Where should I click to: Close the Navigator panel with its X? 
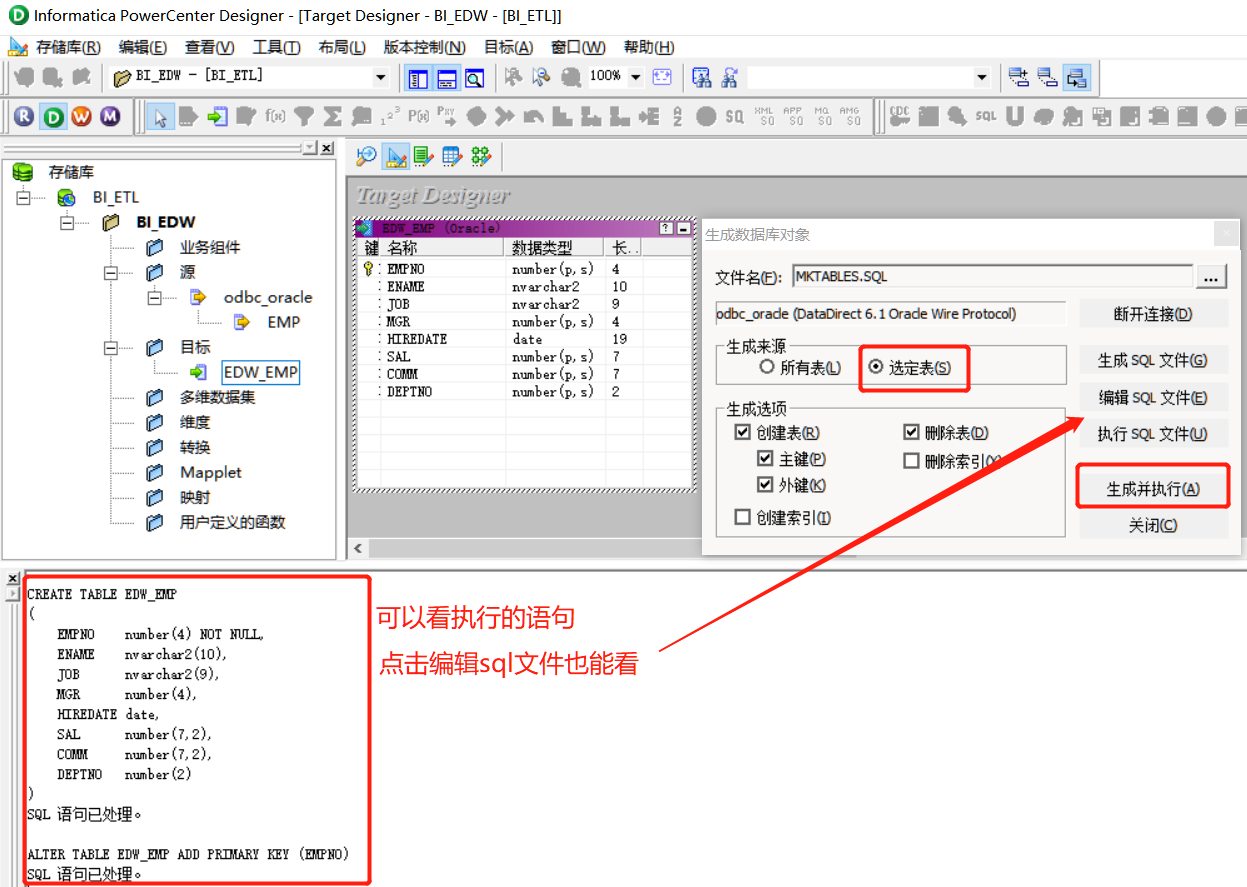pyautogui.click(x=327, y=148)
